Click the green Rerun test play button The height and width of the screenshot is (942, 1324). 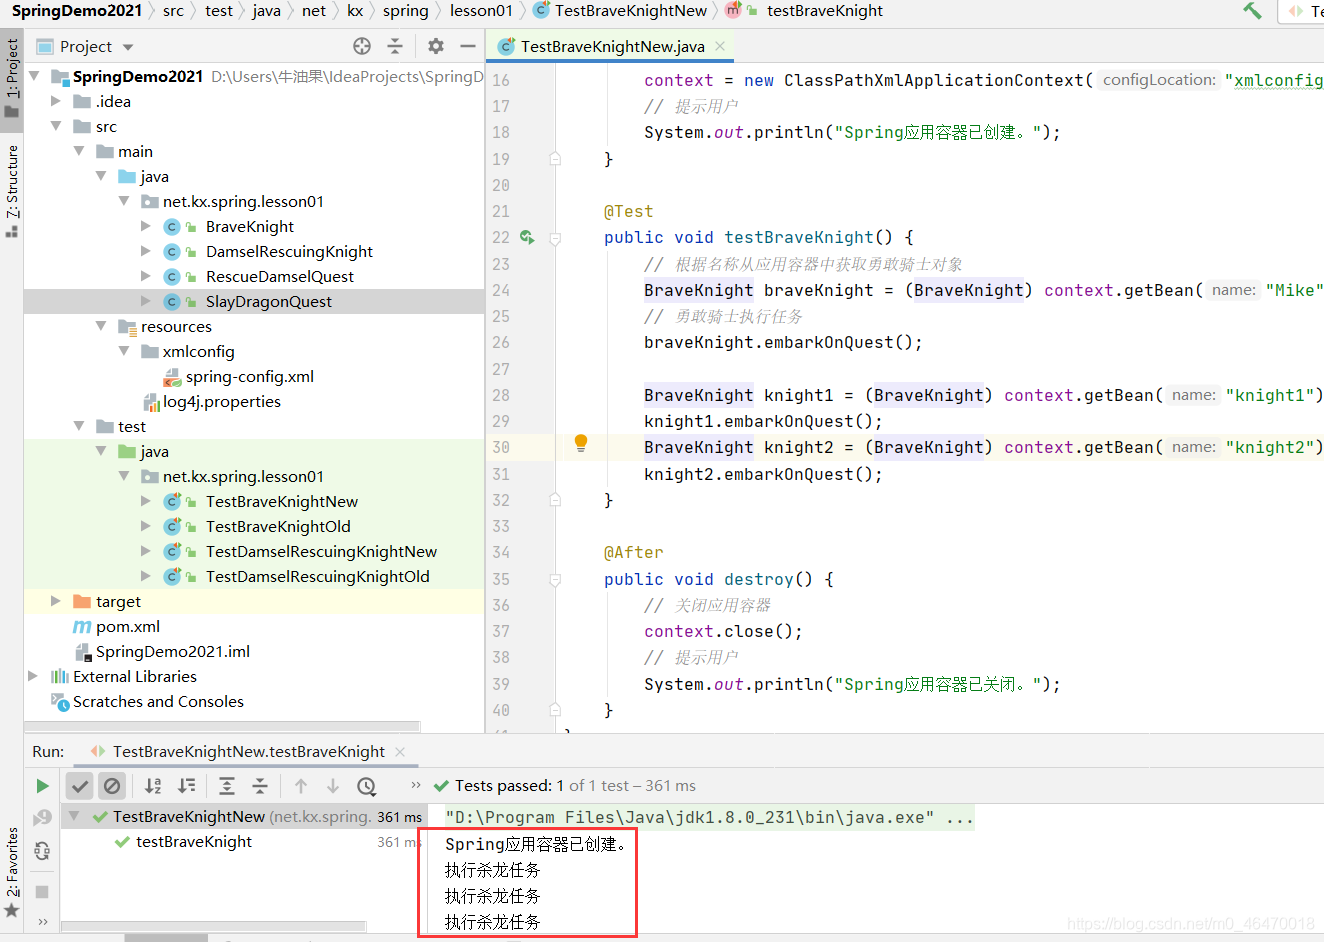tap(42, 786)
